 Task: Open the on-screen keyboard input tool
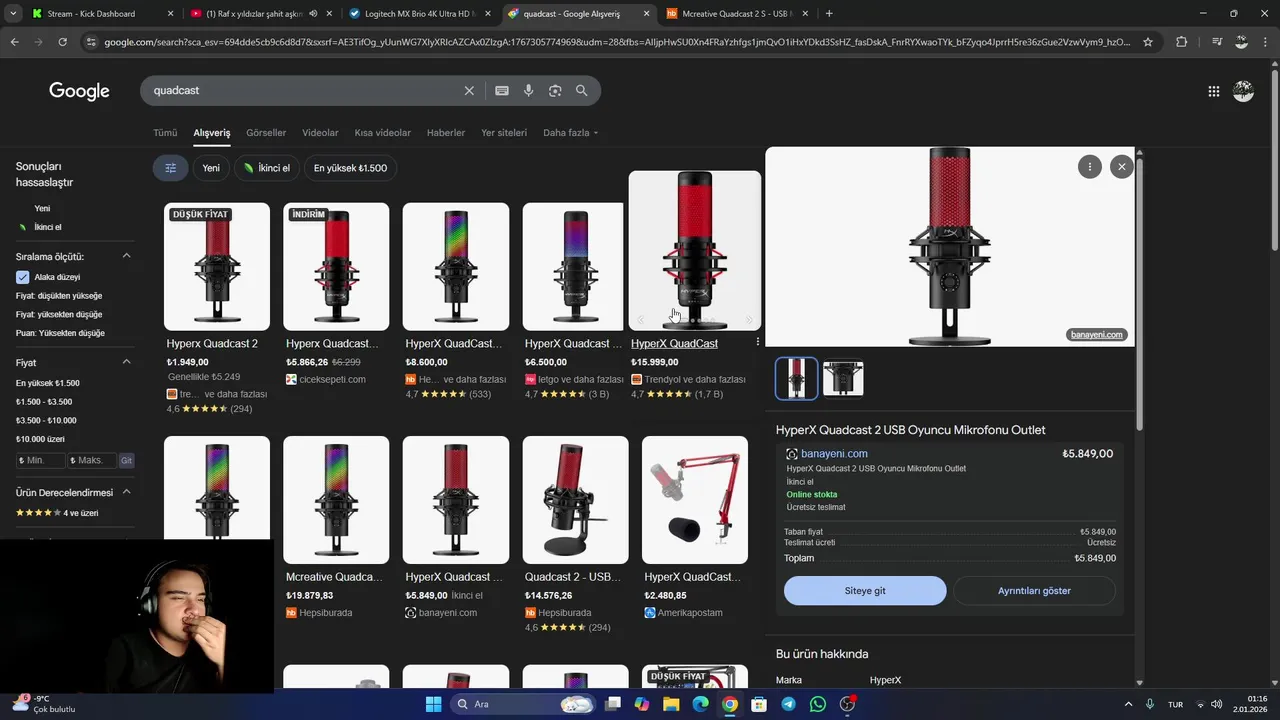pos(502,91)
